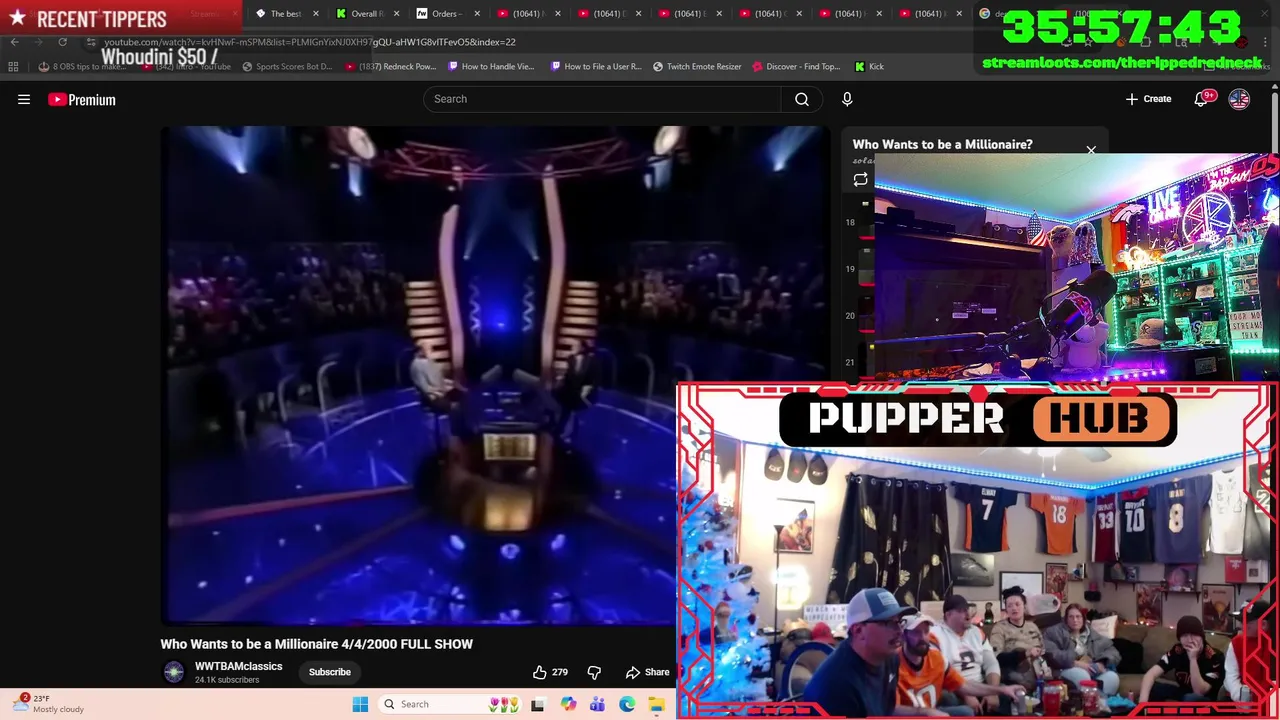Viewport: 1280px width, 720px height.
Task: Open the weather widget showing 23°F
Action: [x=48, y=704]
